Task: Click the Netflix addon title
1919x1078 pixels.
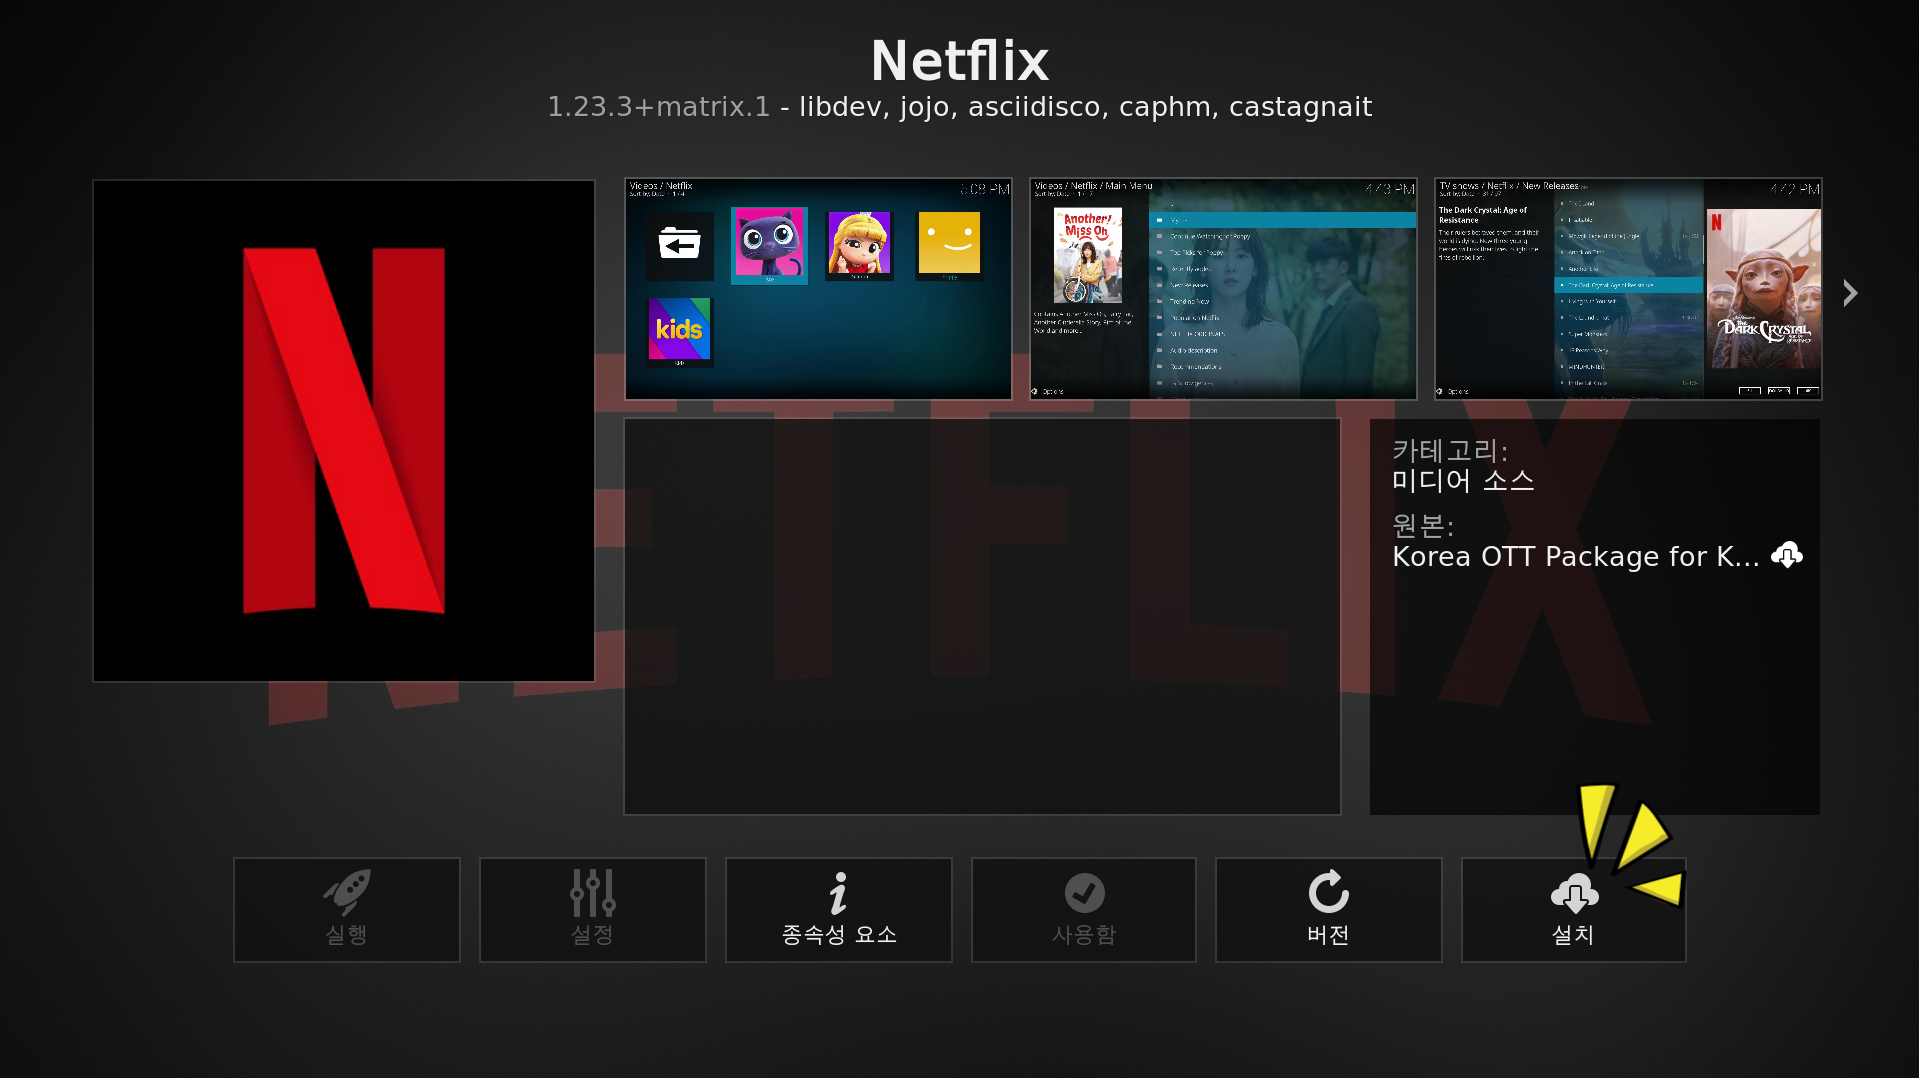Action: coord(960,61)
